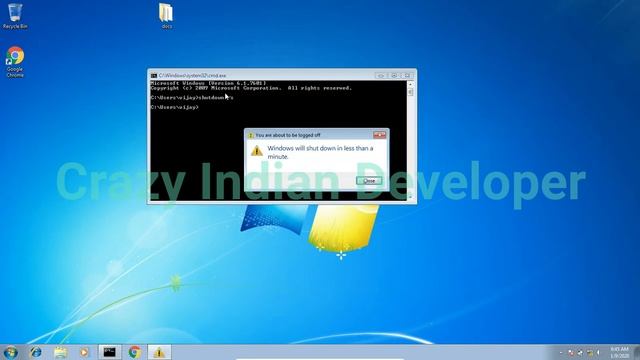Show hidden tray icons arrow

(561, 352)
